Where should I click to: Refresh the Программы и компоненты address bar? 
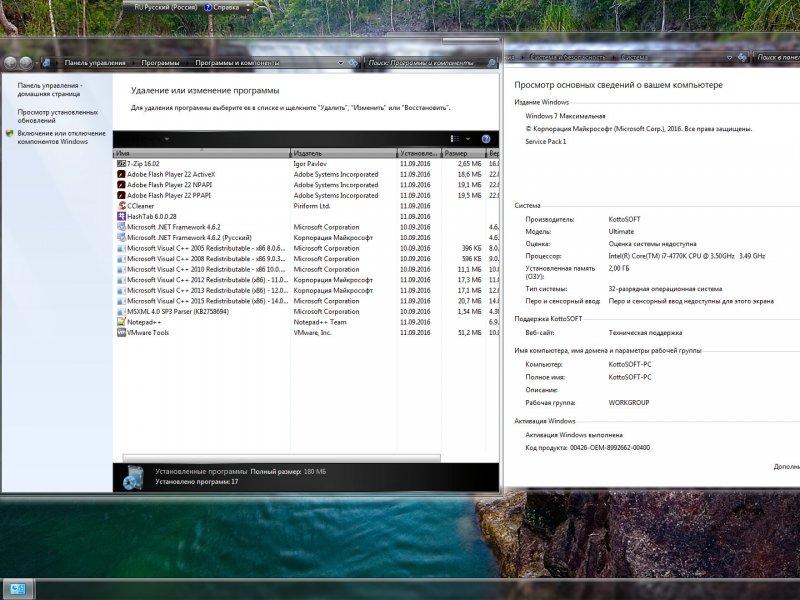[x=354, y=63]
